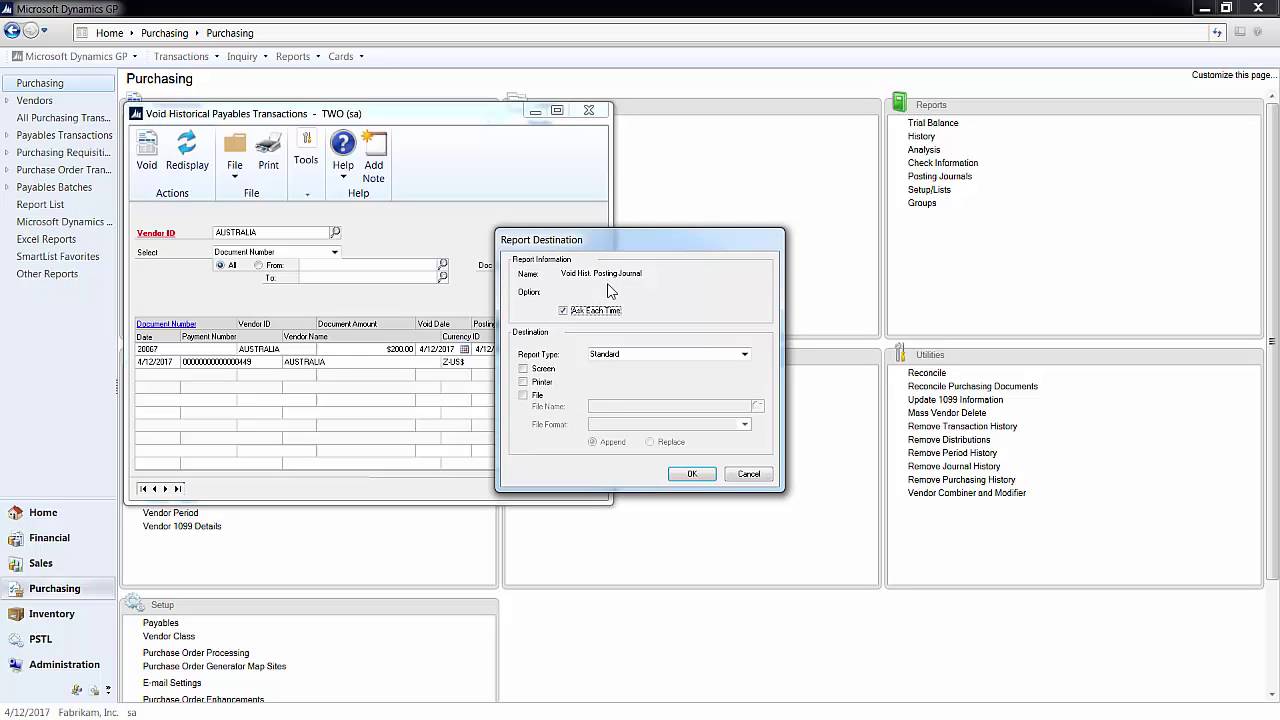Open the Reports menu in the menu bar
The width and height of the screenshot is (1280, 720).
(298, 56)
